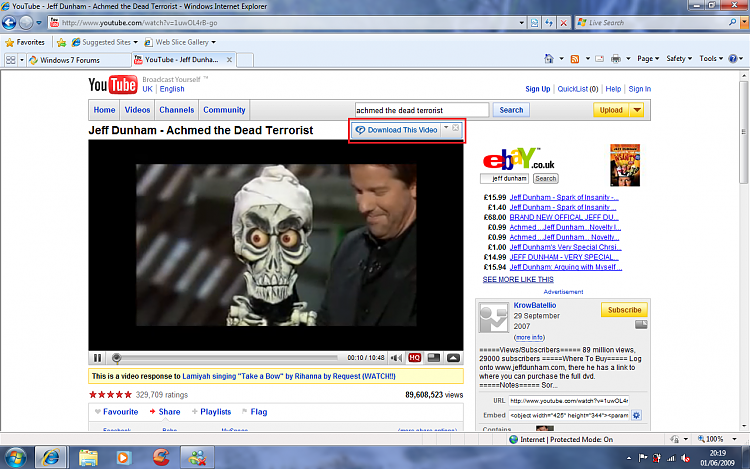Click the Live Search magnifier icon
This screenshot has height=469, width=750.
tap(732, 22)
